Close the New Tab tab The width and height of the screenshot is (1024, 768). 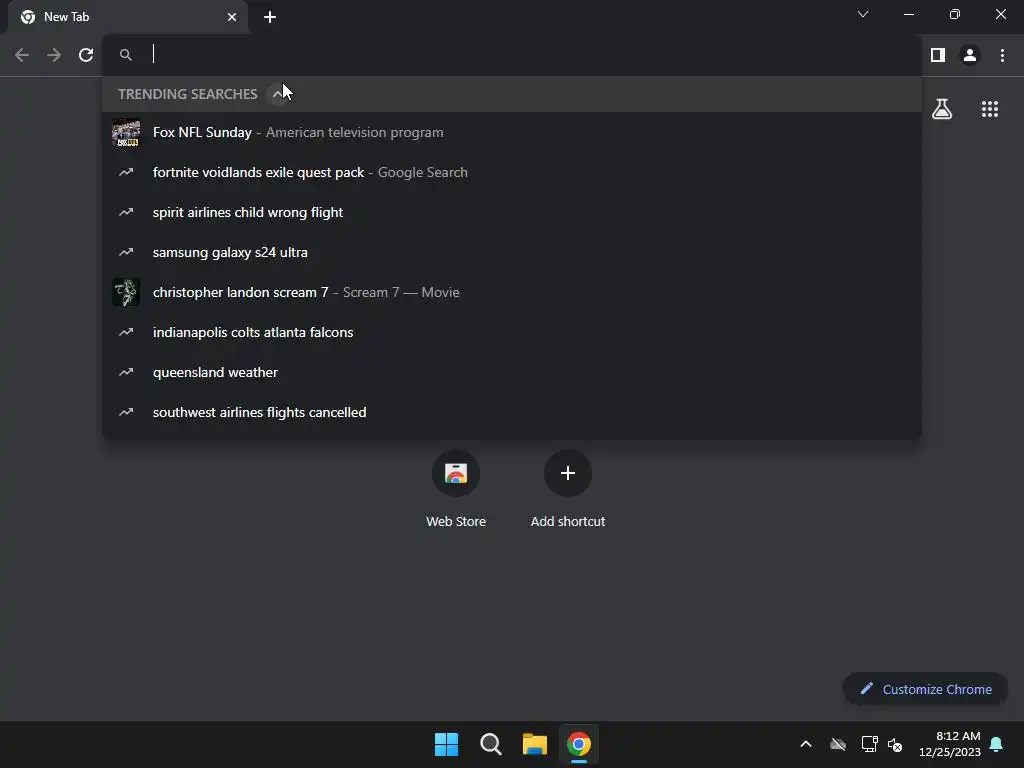(232, 17)
